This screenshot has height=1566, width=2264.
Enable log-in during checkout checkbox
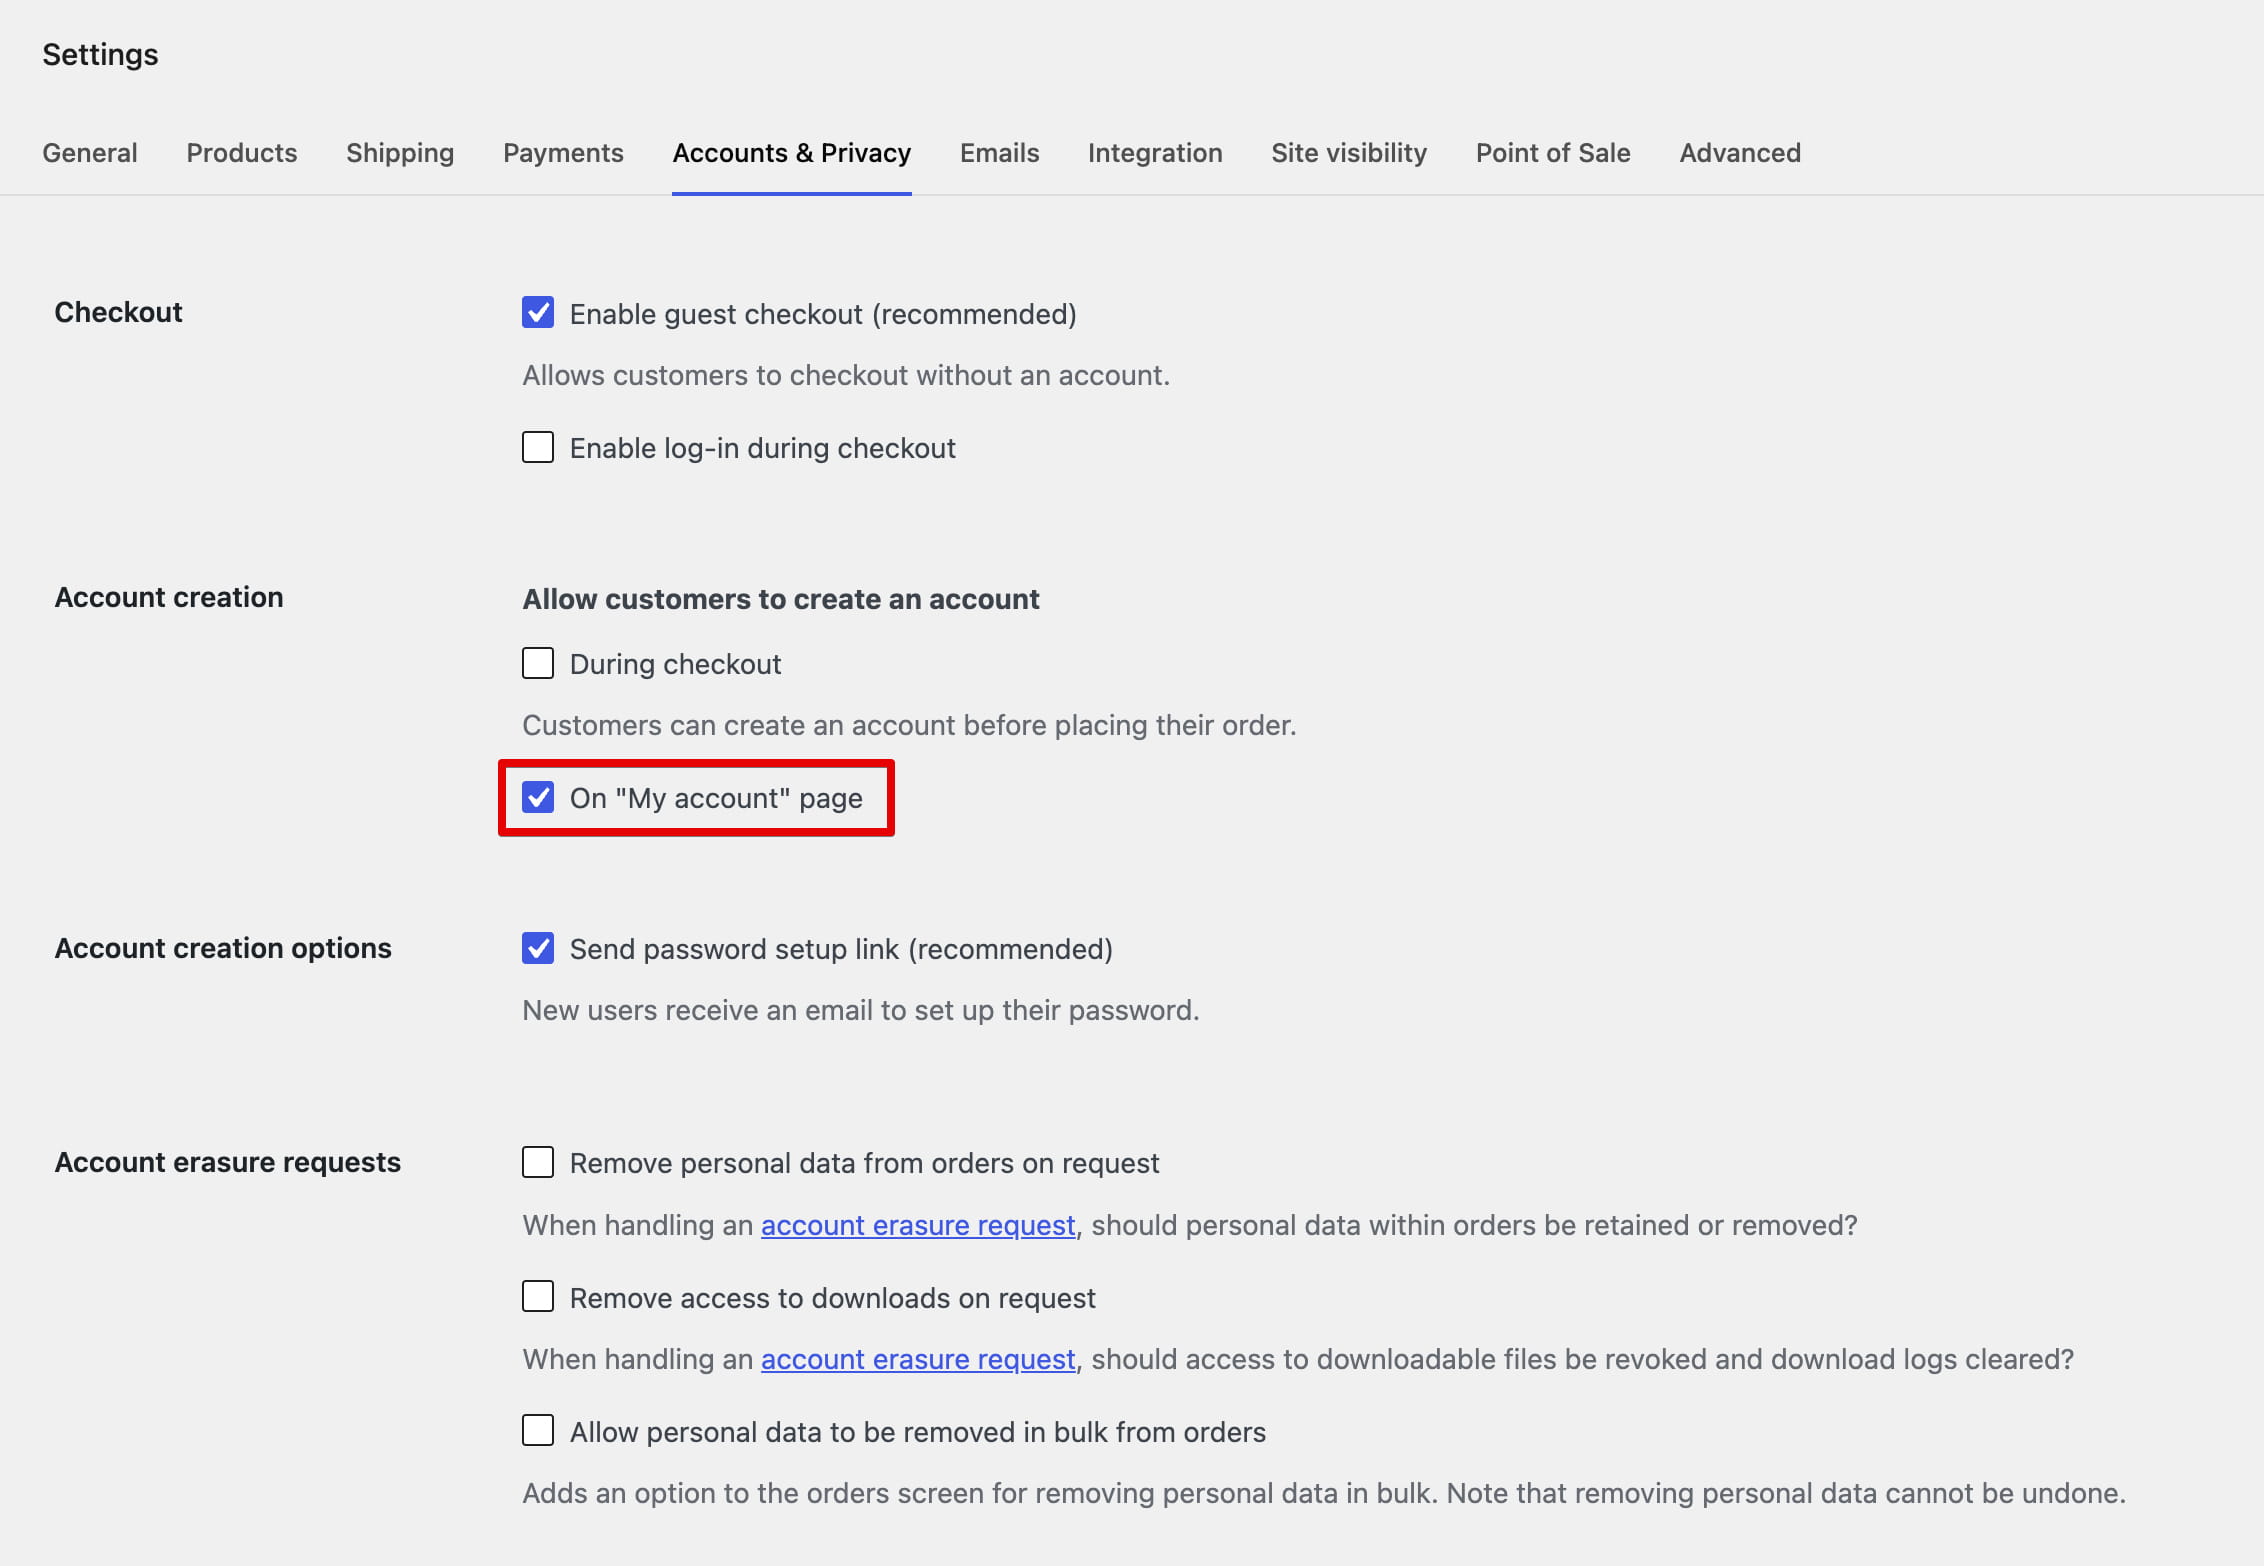click(538, 447)
